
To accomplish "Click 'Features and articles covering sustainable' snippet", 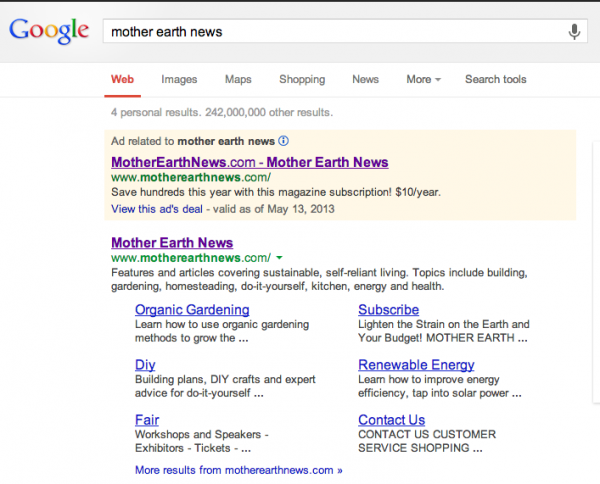I will 320,279.
